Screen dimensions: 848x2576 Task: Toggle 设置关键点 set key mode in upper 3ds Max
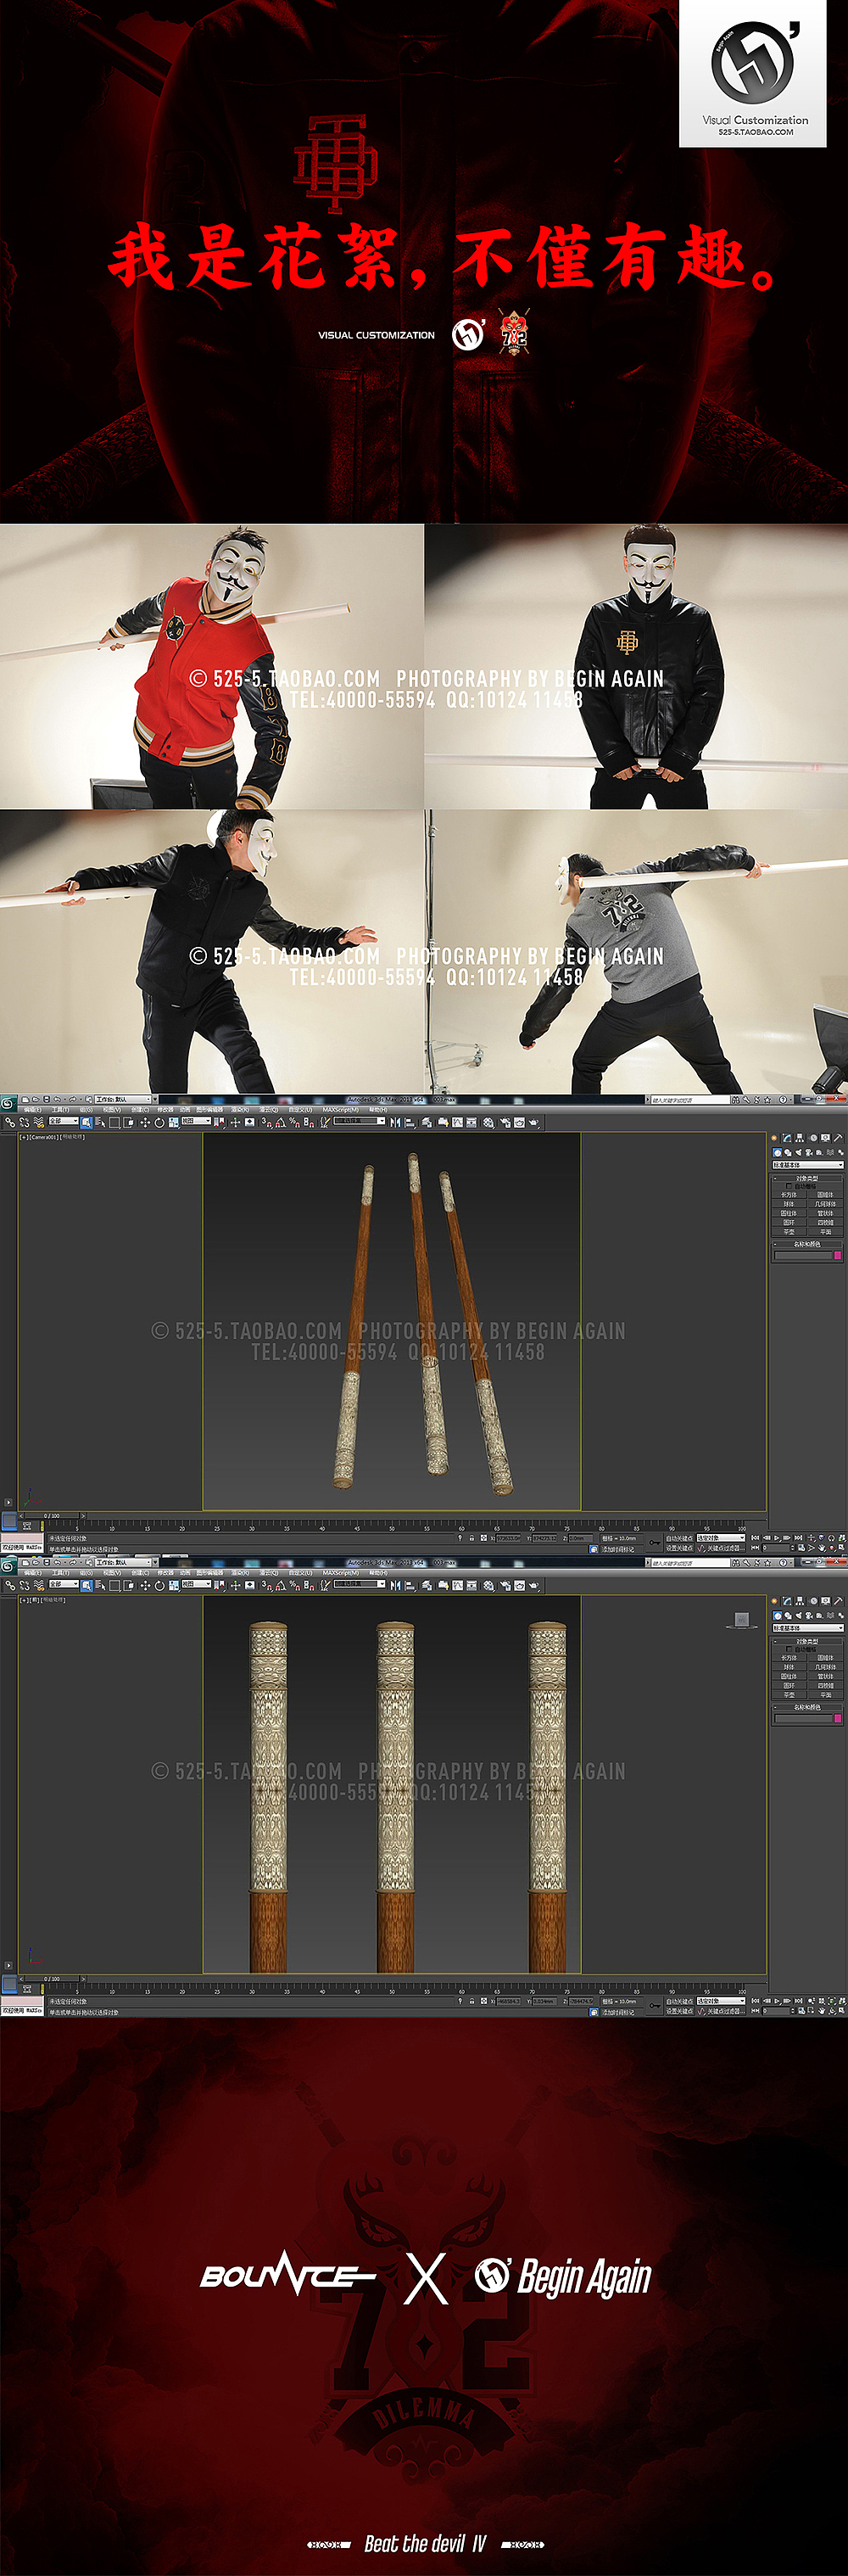pos(680,1549)
